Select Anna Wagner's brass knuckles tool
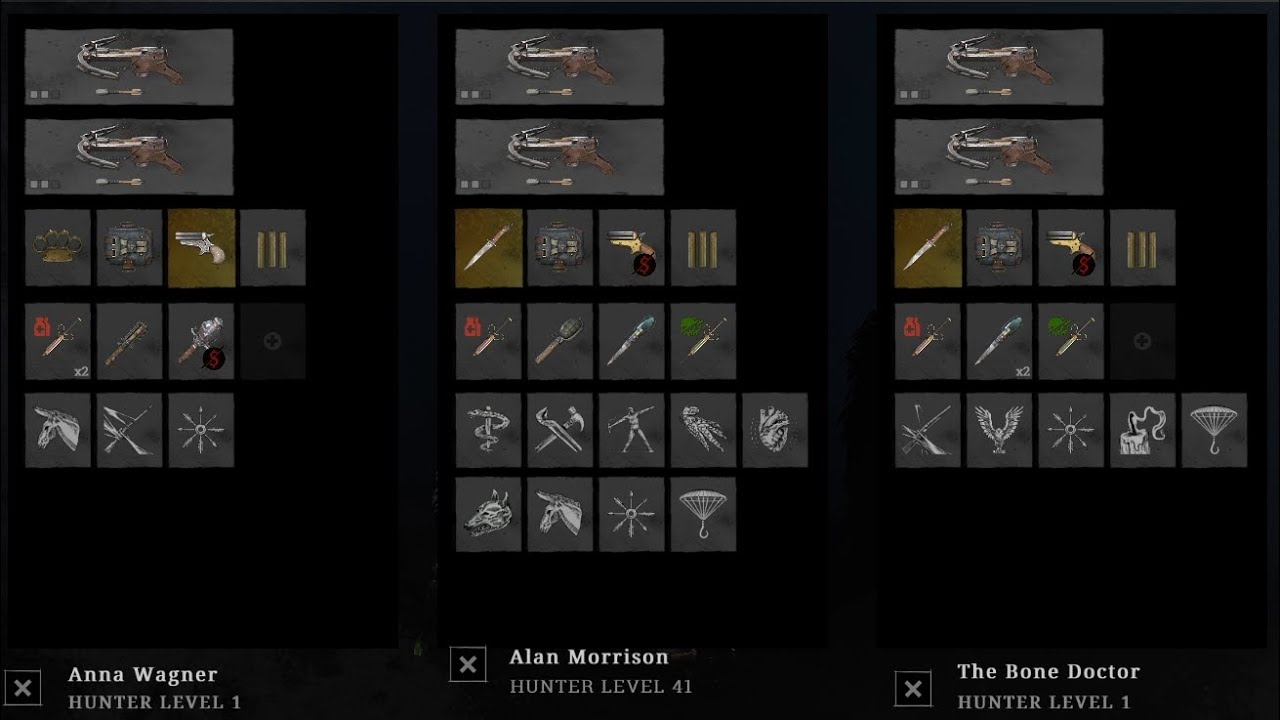Image resolution: width=1280 pixels, height=720 pixels. pos(58,248)
